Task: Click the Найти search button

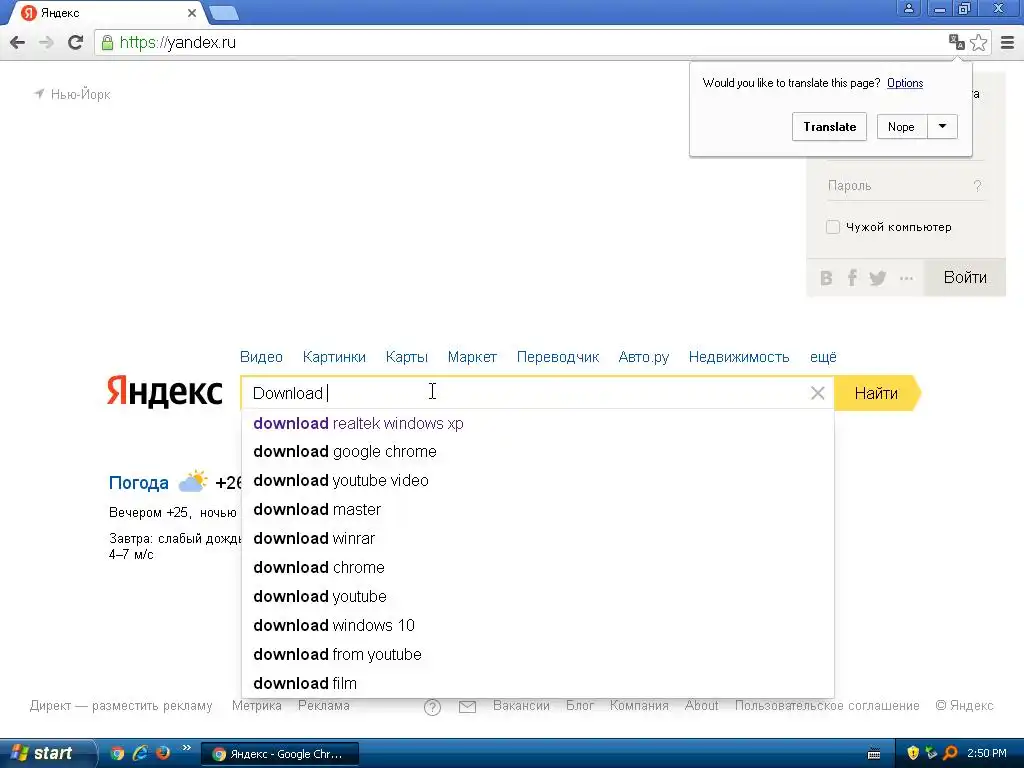Action: (x=876, y=393)
